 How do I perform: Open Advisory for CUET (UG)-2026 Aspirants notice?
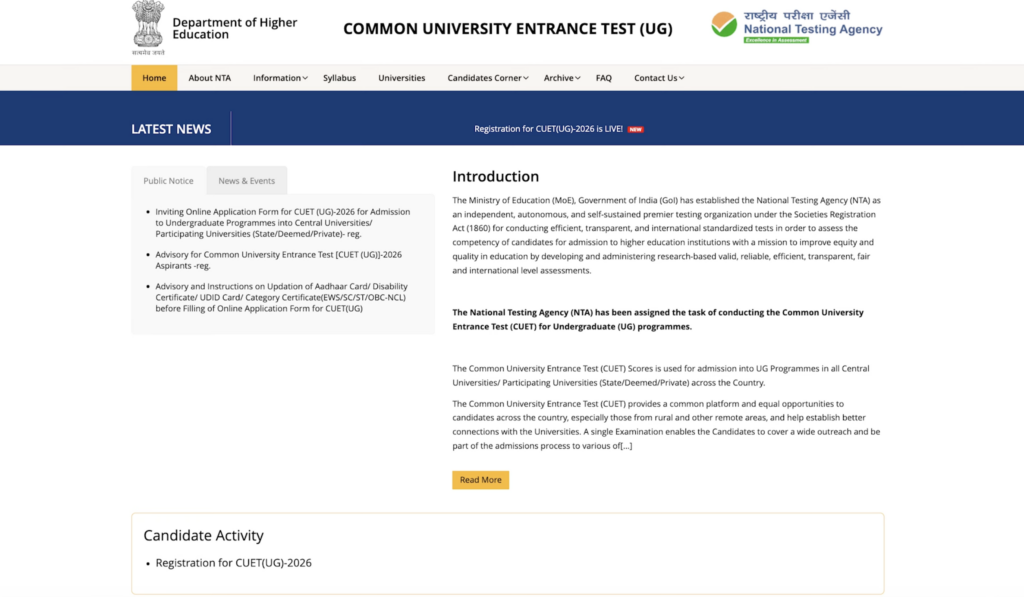click(x=278, y=260)
